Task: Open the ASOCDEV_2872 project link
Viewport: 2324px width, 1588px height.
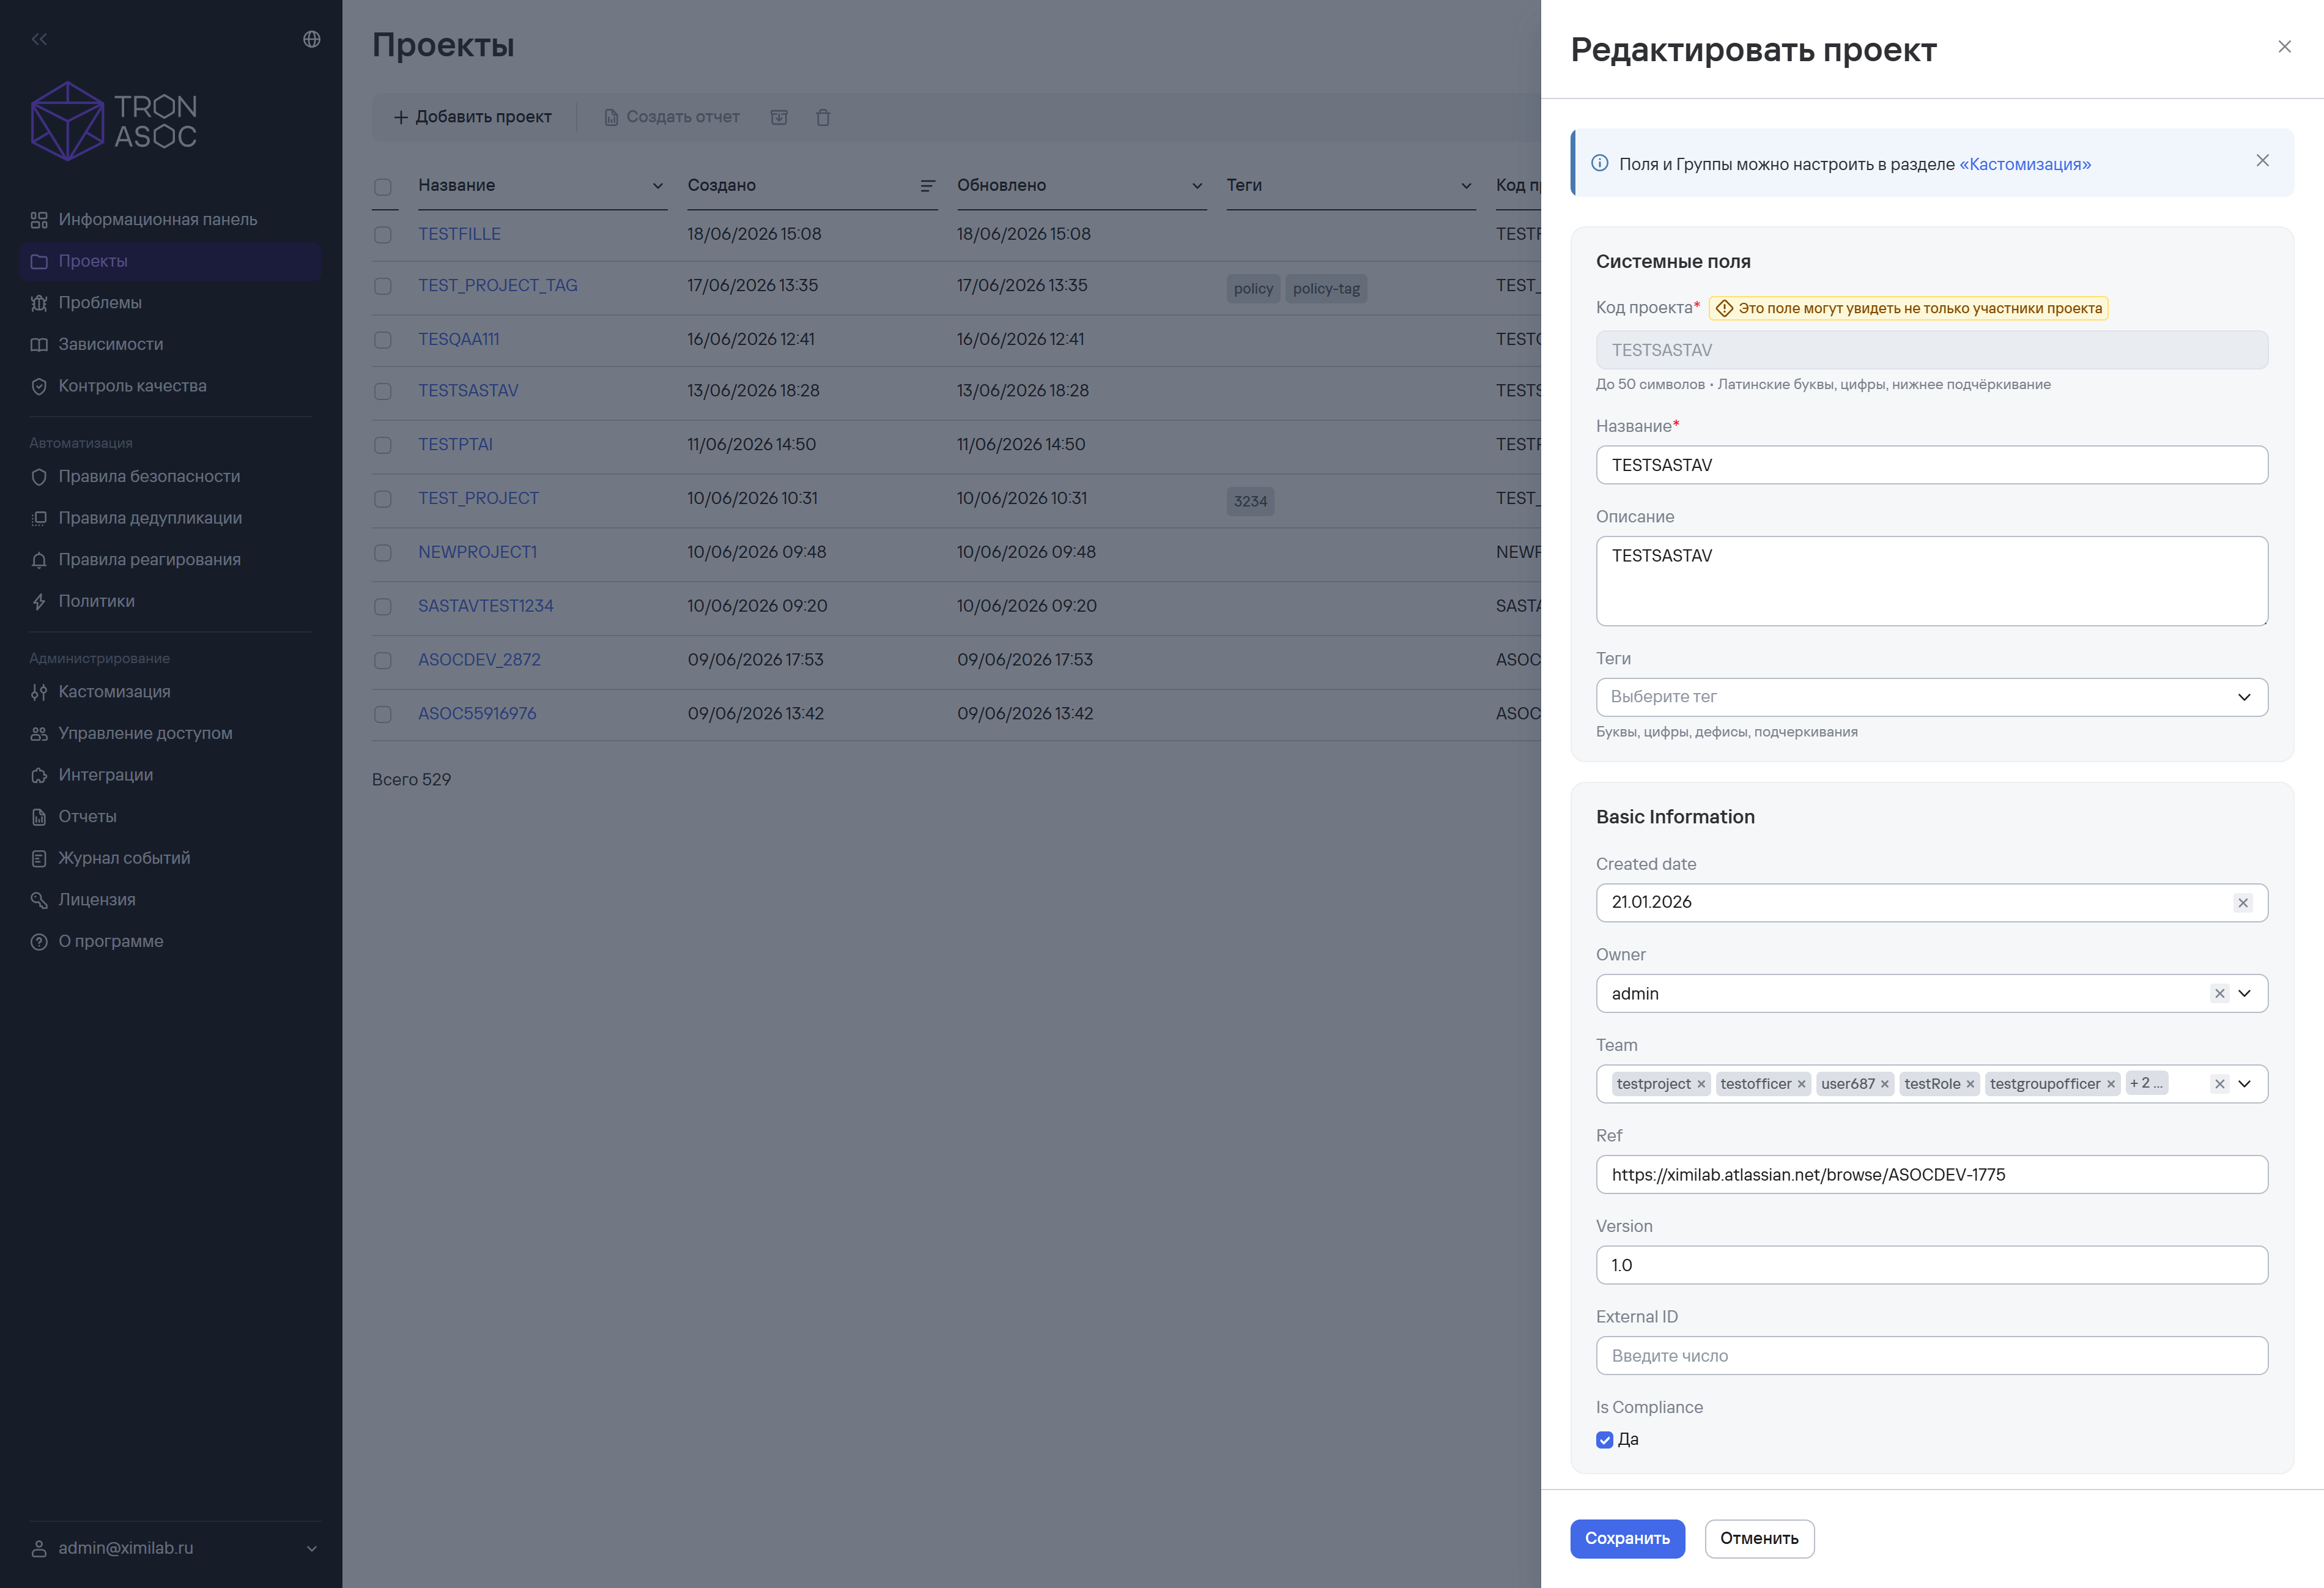Action: click(x=479, y=660)
